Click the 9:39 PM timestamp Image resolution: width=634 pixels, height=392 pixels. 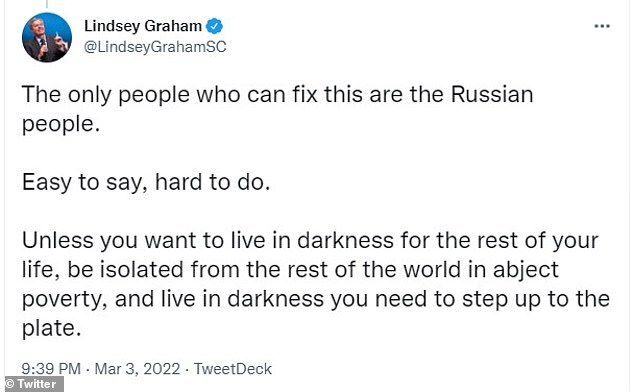[51, 369]
